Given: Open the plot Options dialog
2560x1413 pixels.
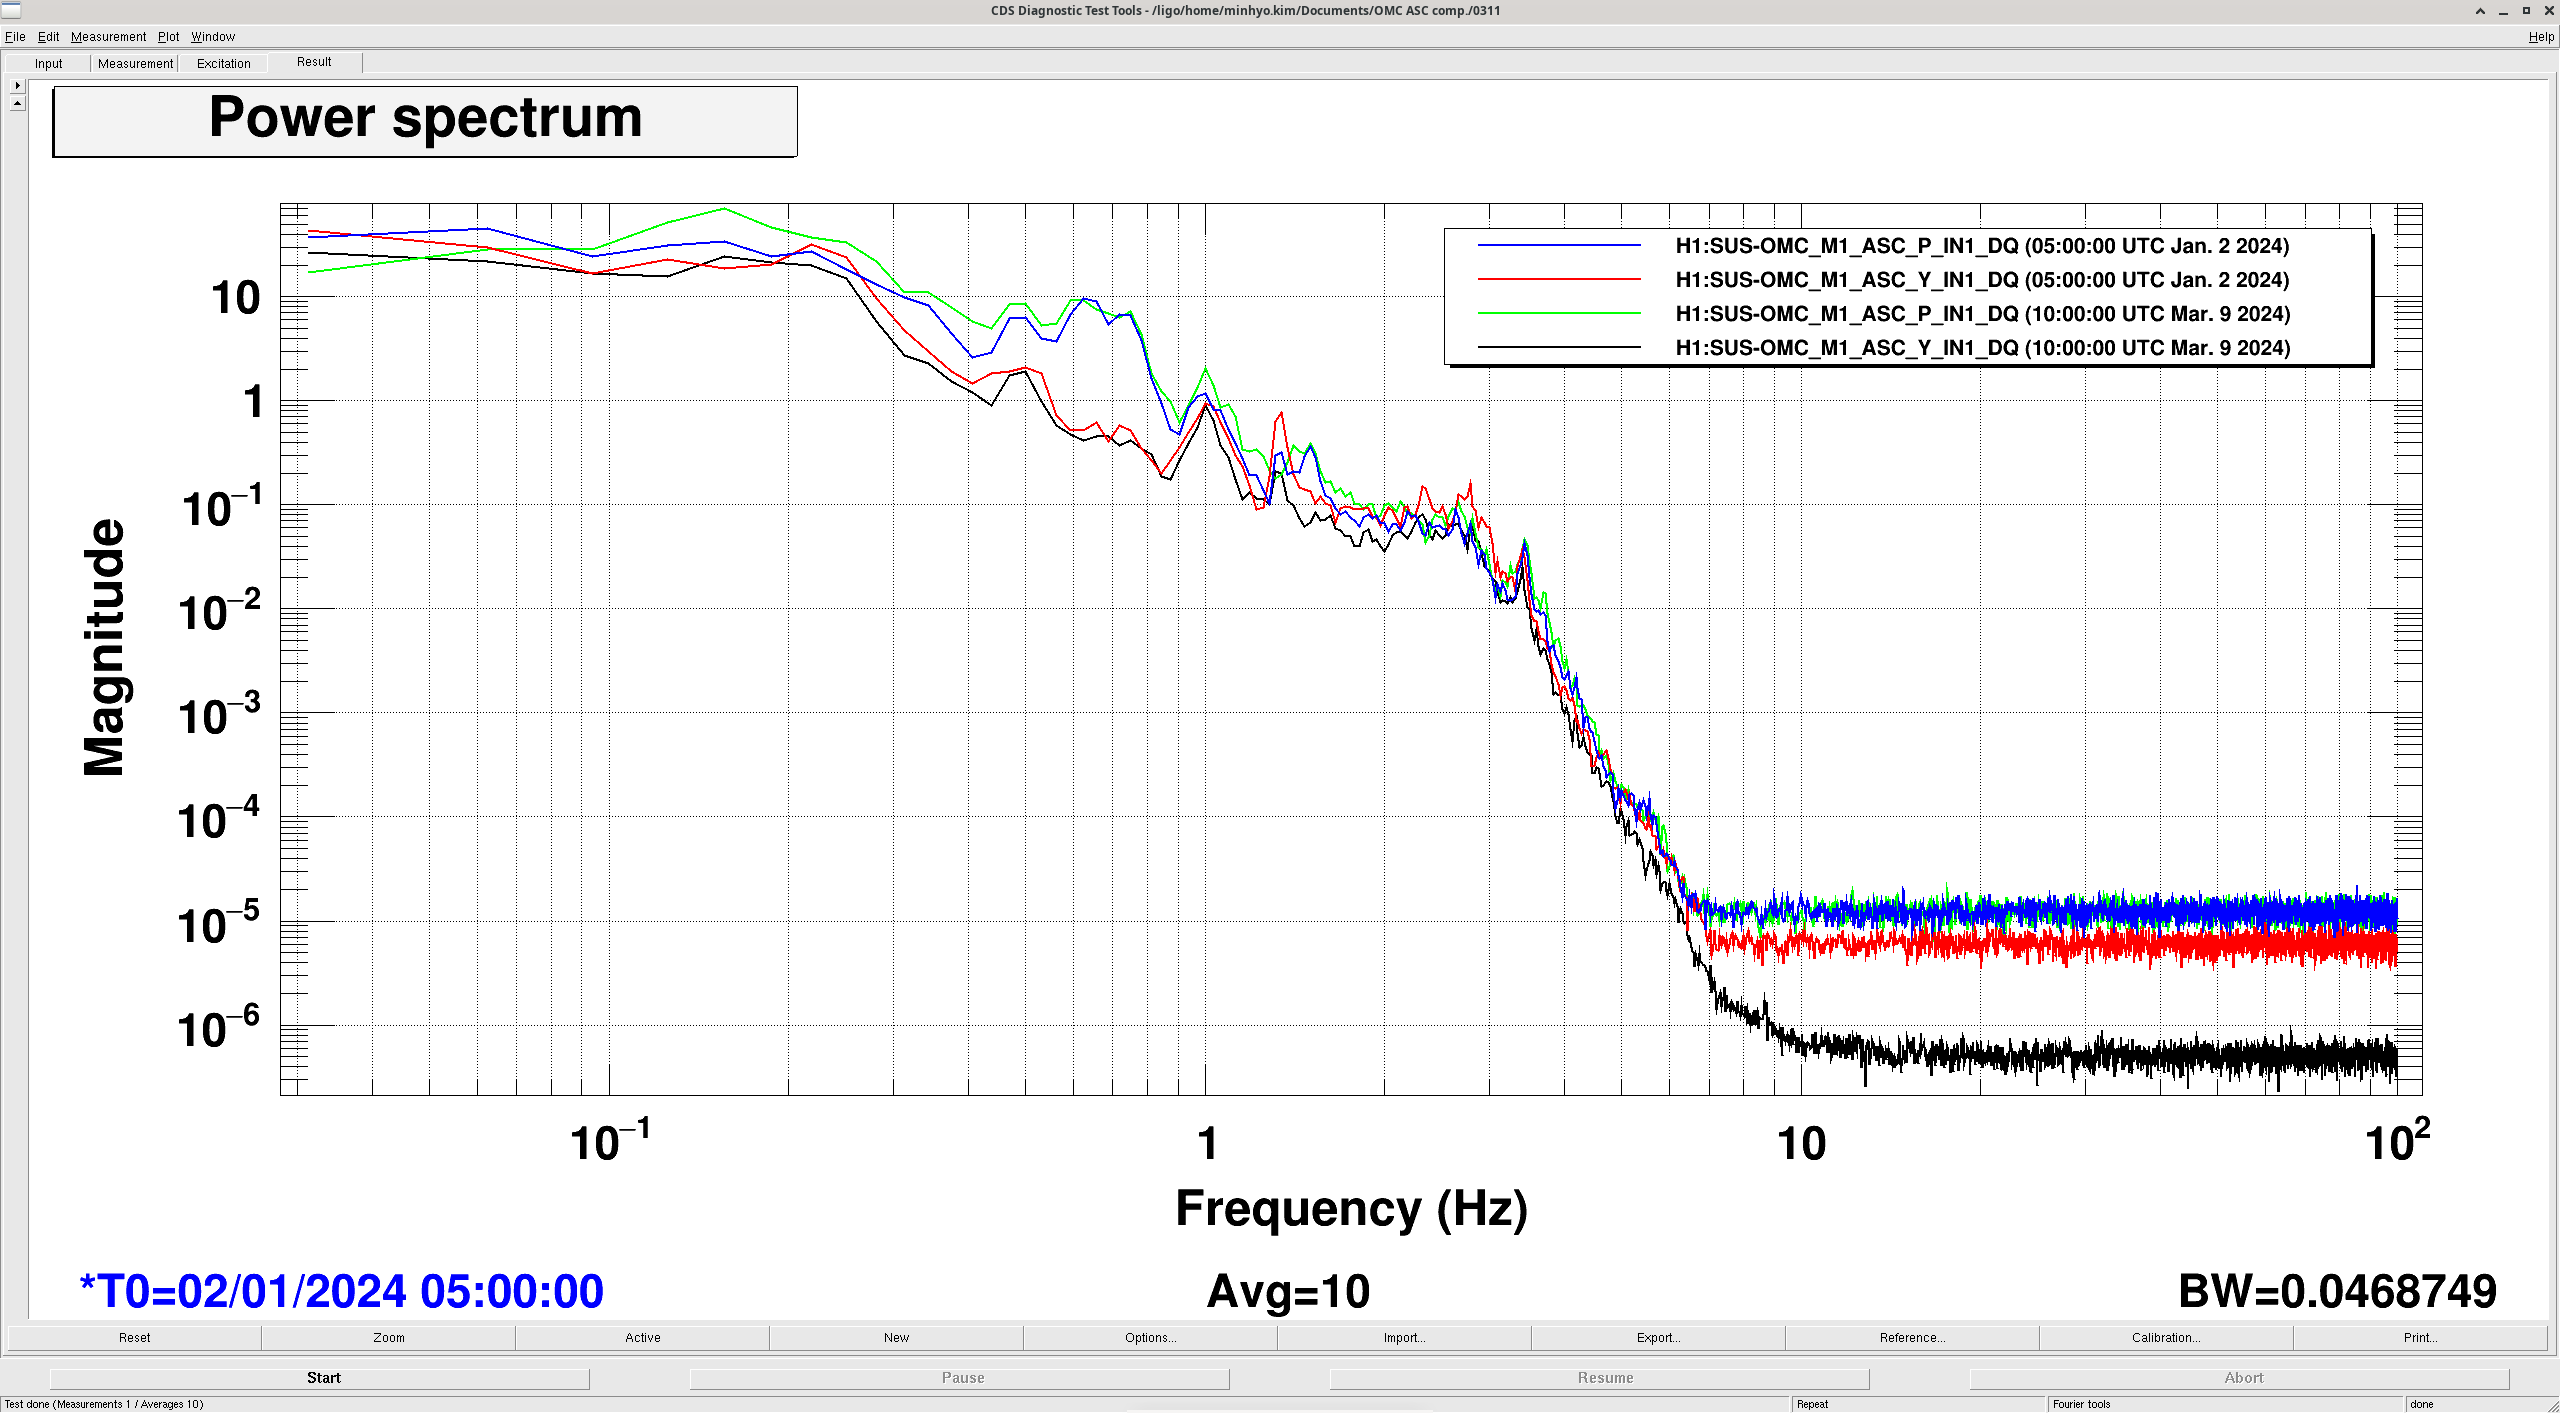Looking at the screenshot, I should tap(1150, 1338).
